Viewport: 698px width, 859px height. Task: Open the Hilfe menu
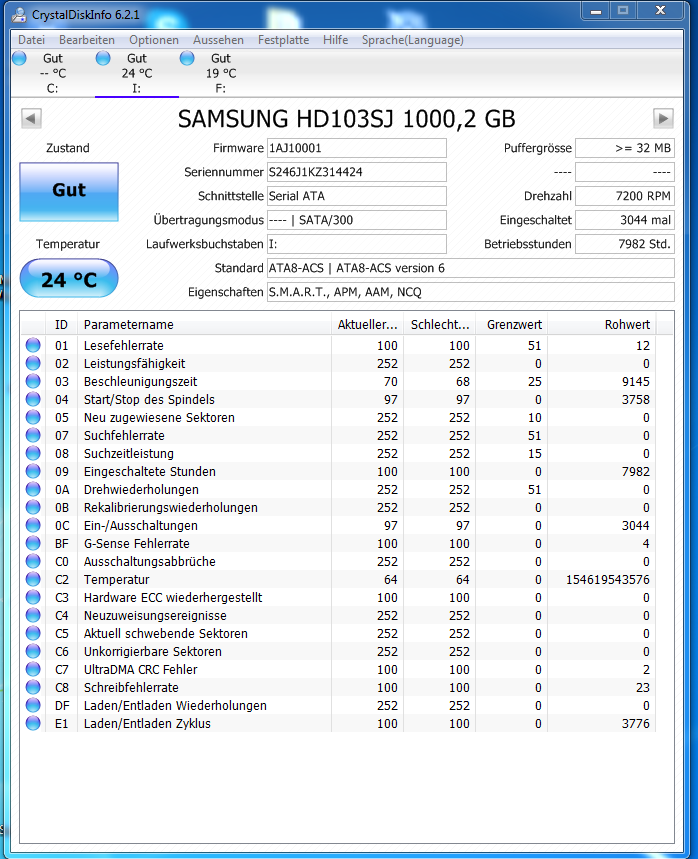pos(335,40)
